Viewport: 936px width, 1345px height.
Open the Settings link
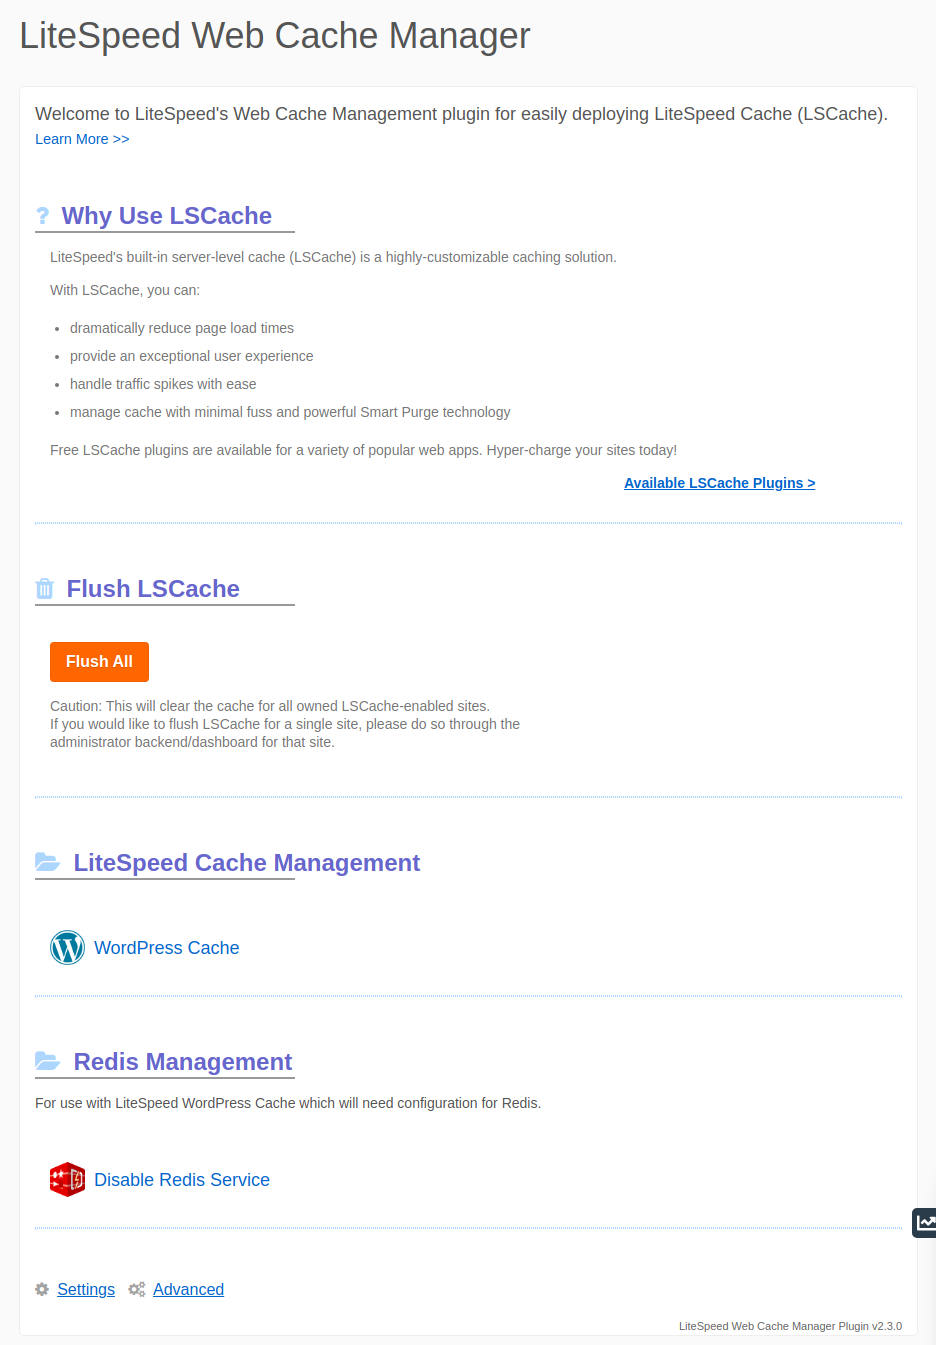(x=86, y=1289)
